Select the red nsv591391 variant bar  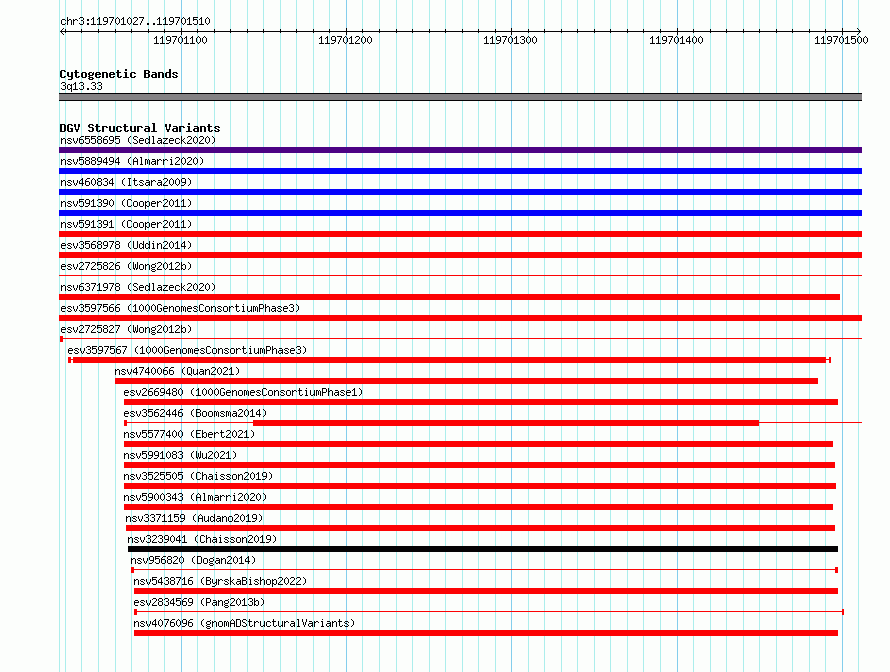click(460, 234)
